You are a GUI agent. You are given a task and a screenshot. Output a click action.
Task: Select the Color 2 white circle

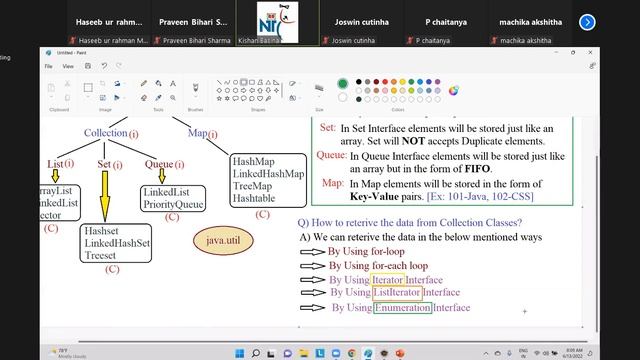coord(343,97)
